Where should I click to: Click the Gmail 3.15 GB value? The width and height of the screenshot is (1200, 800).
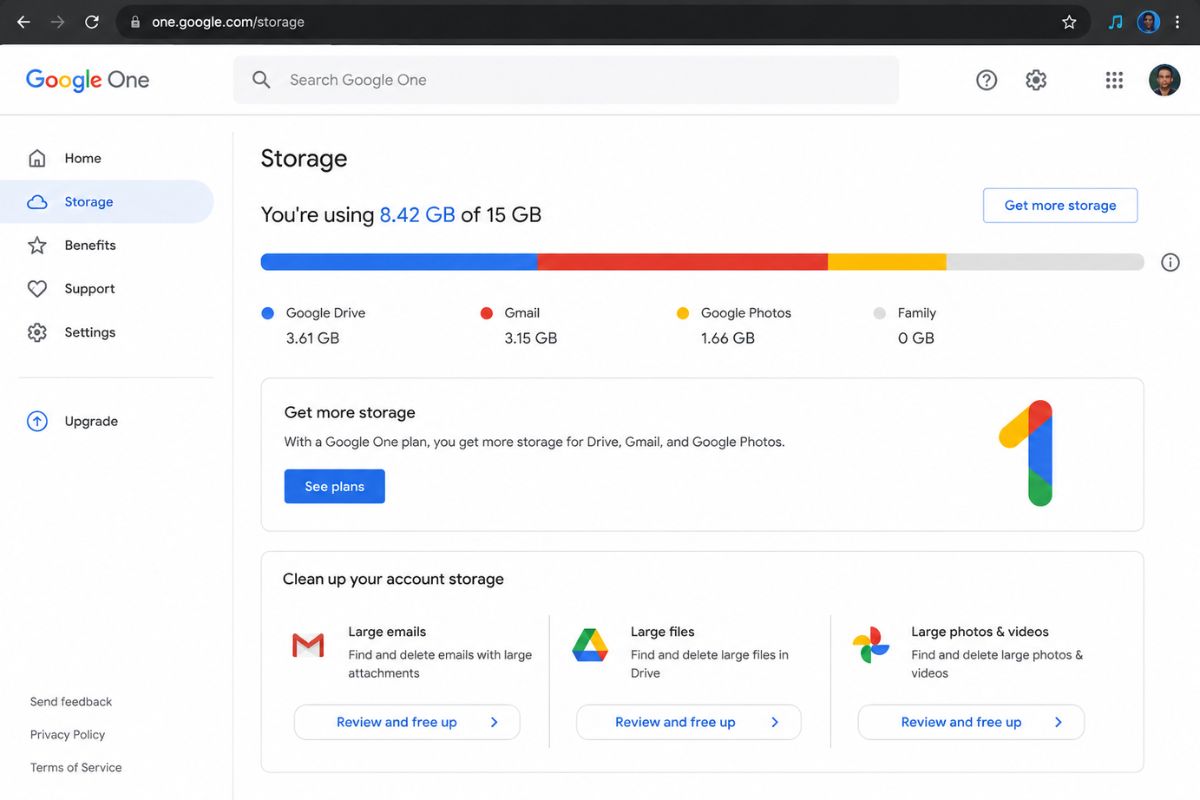tap(531, 338)
